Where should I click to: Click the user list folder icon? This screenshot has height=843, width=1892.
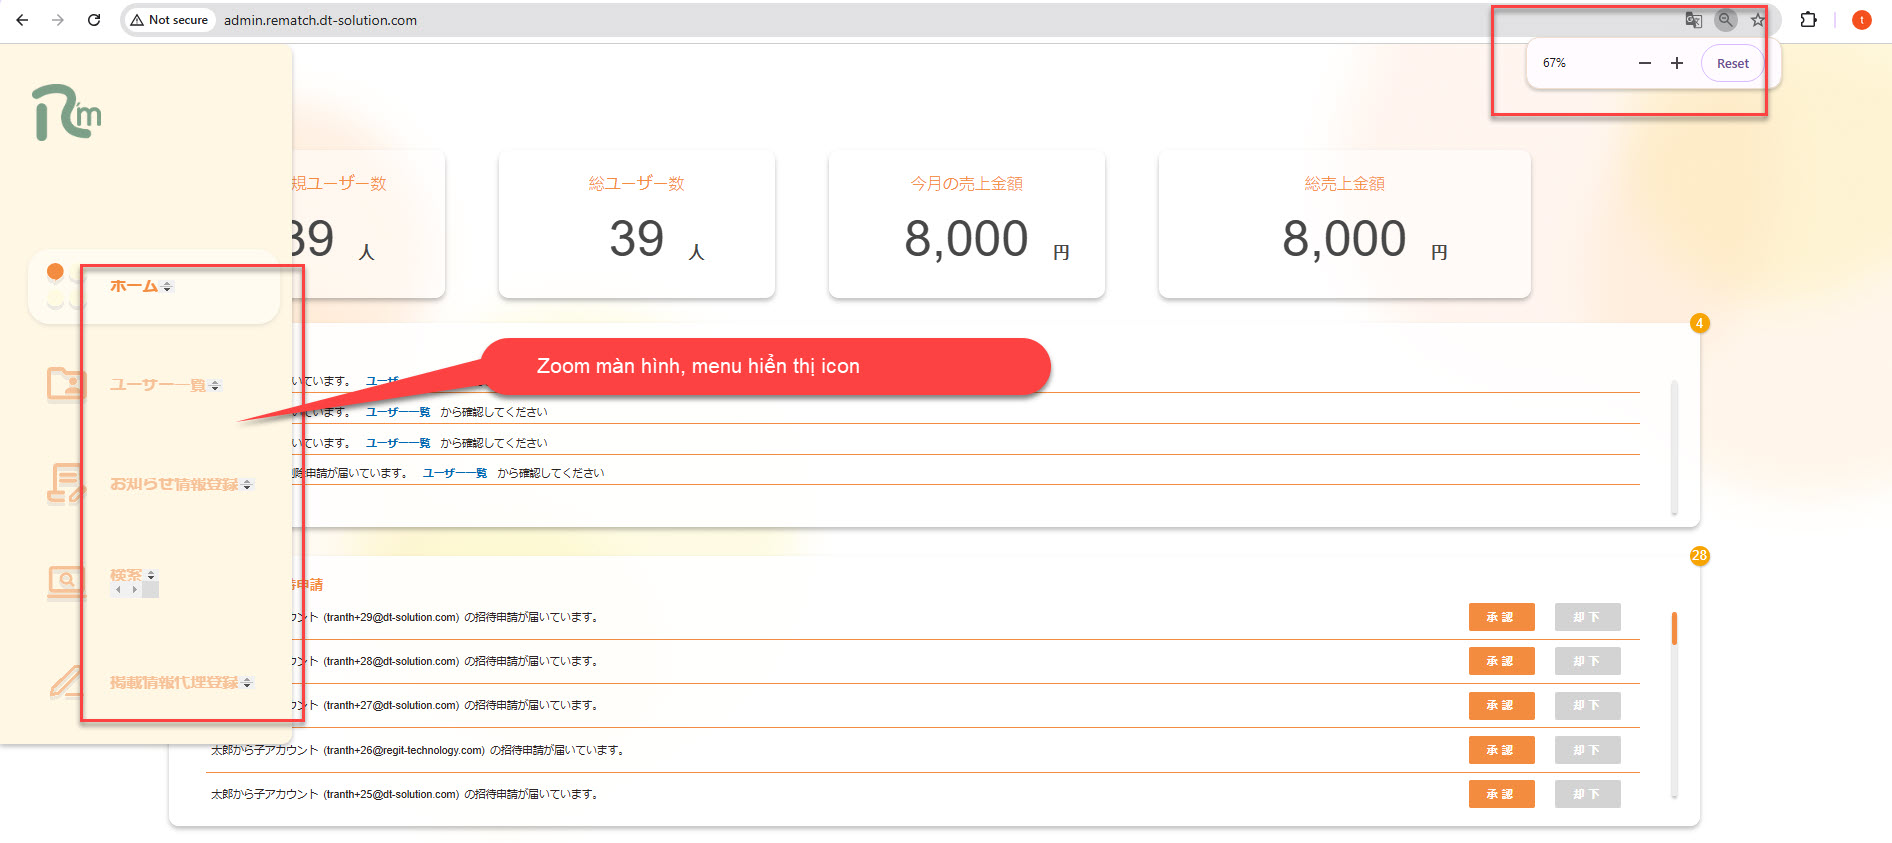coord(66,384)
